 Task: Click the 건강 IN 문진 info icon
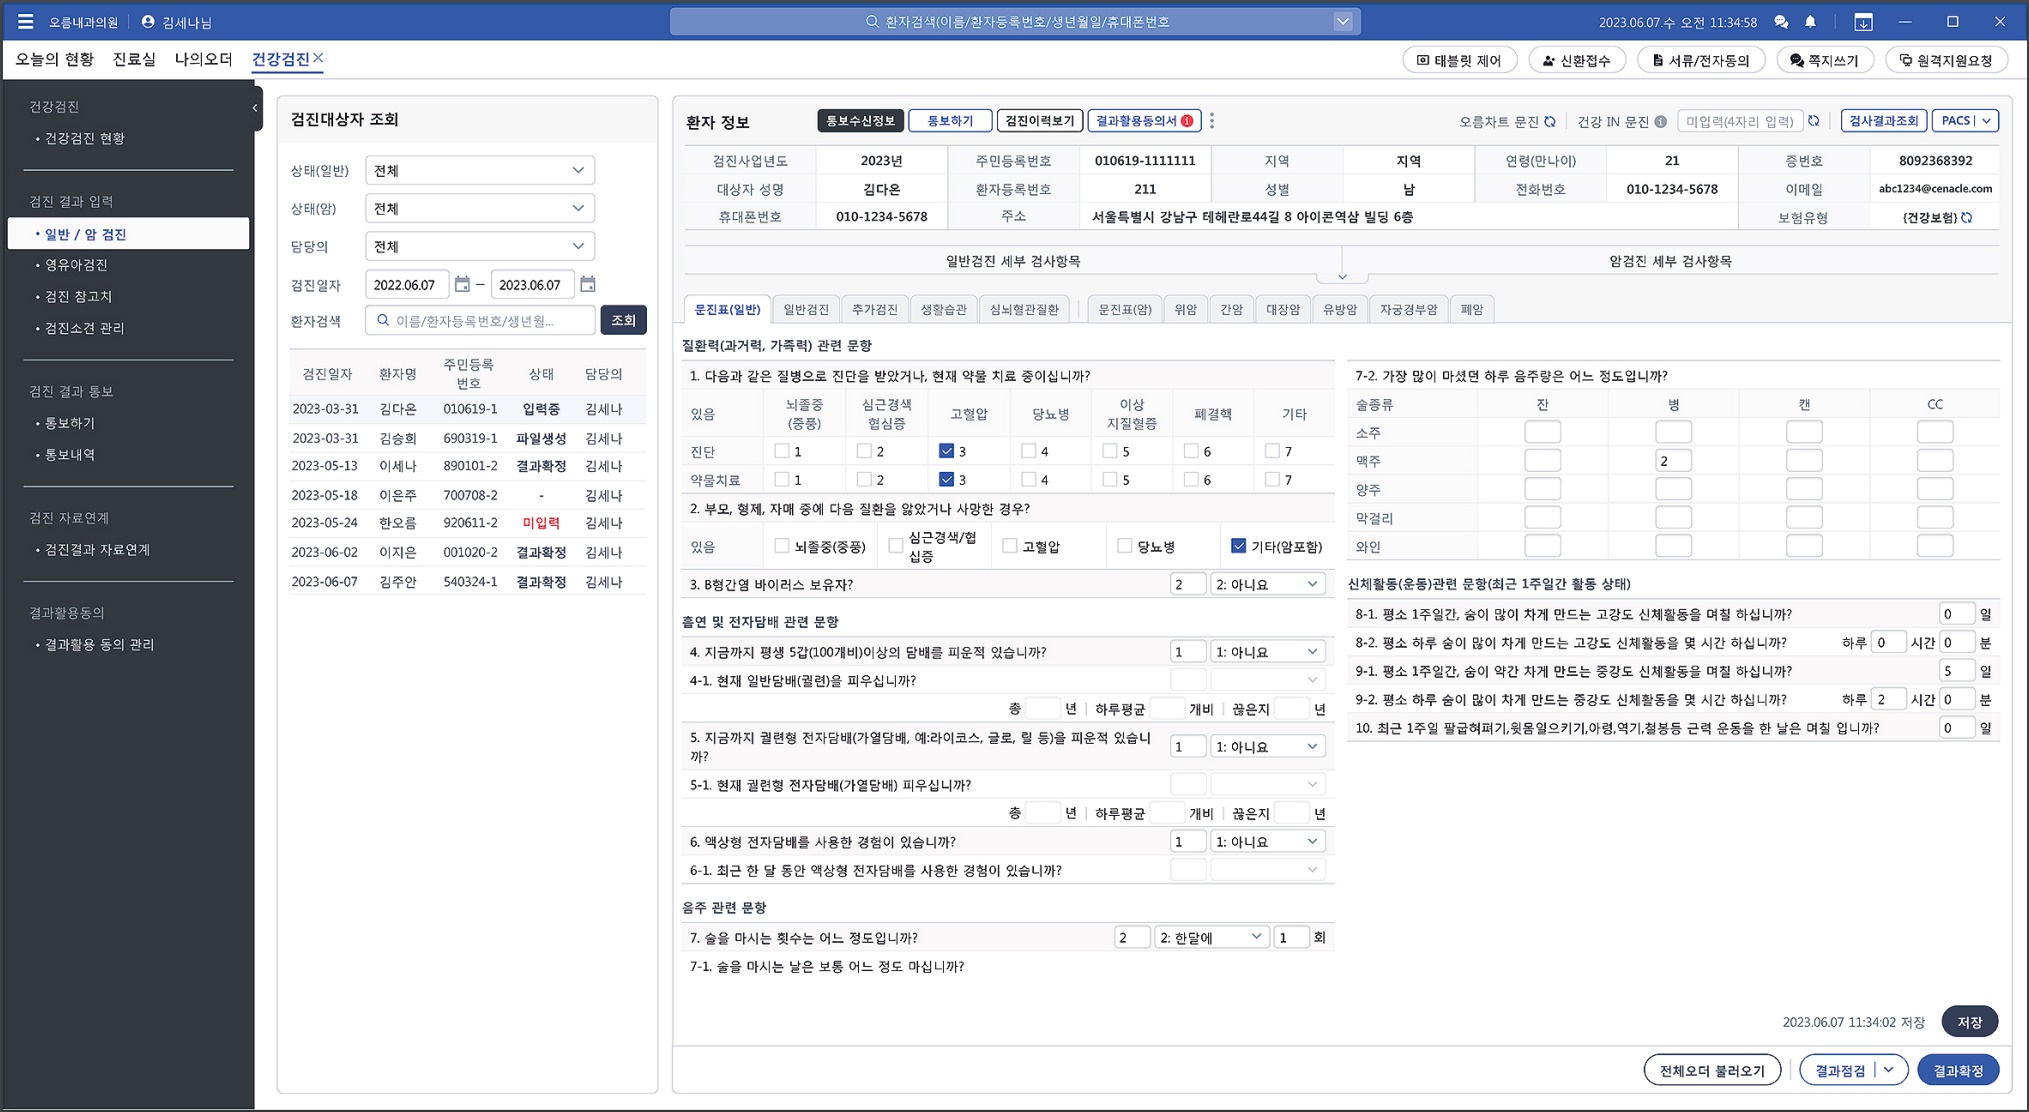click(x=1661, y=121)
